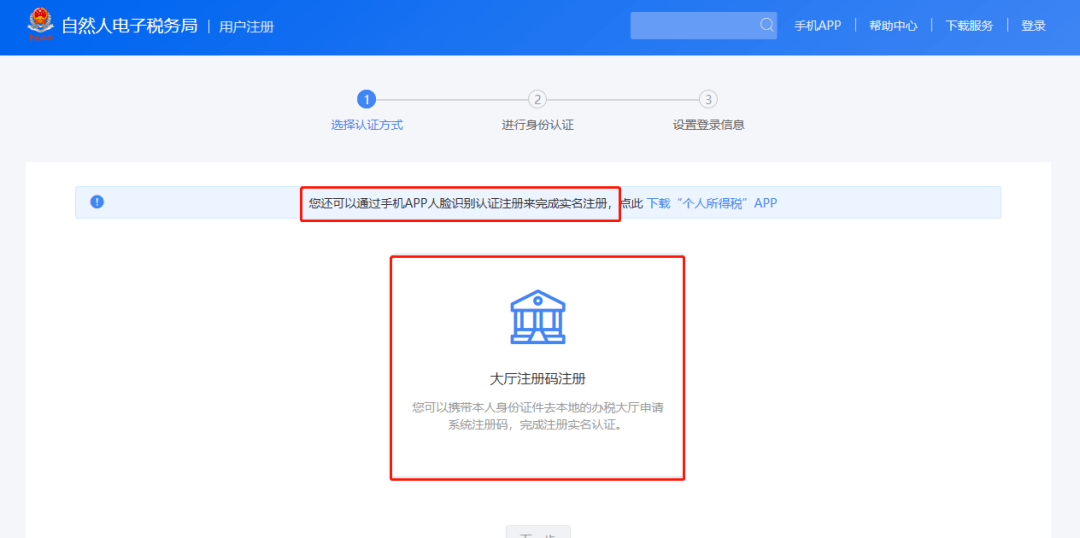Choose the 大厅注册码注册 option title

(537, 379)
